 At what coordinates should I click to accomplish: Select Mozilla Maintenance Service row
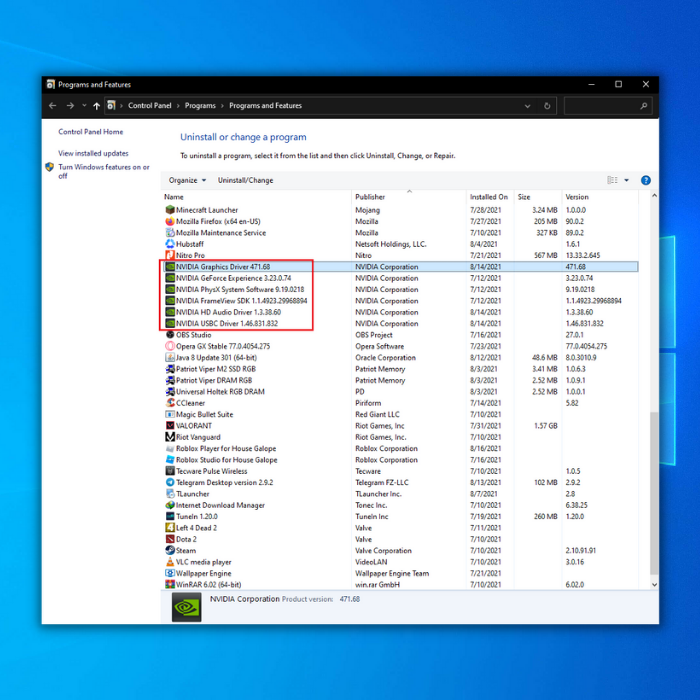coord(400,233)
